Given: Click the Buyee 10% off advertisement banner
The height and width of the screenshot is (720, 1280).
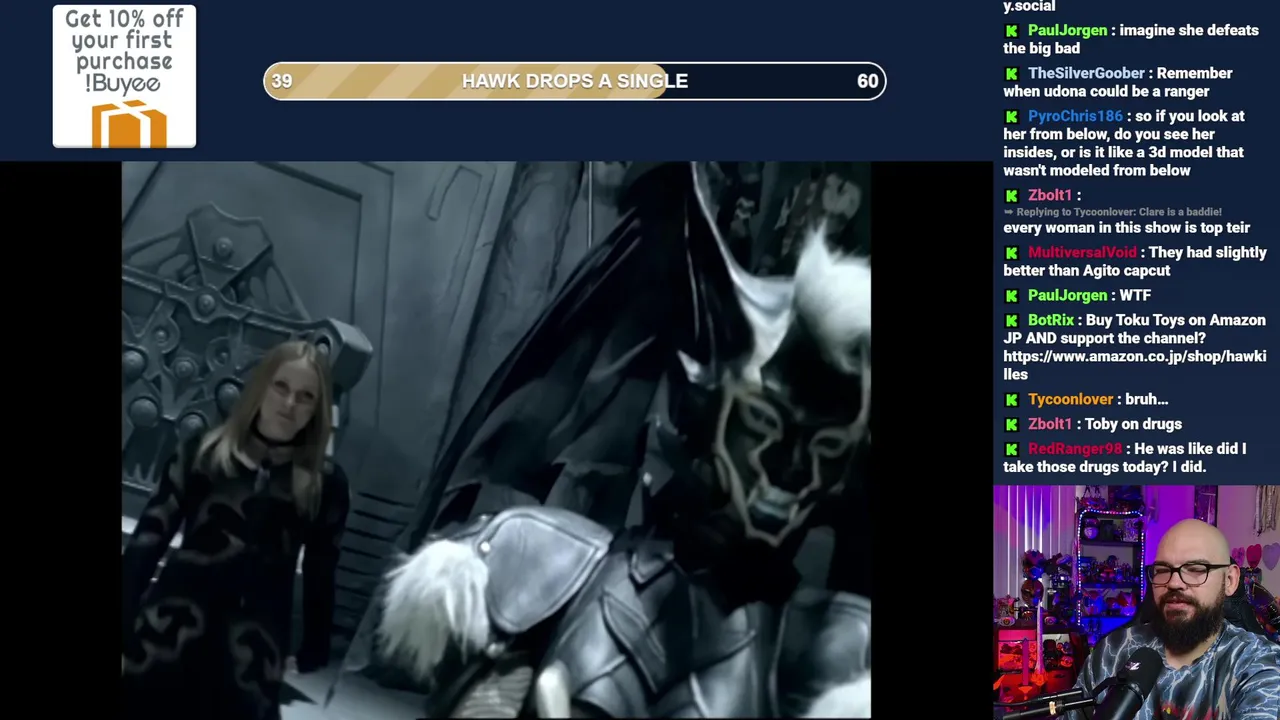Looking at the screenshot, I should point(124,77).
